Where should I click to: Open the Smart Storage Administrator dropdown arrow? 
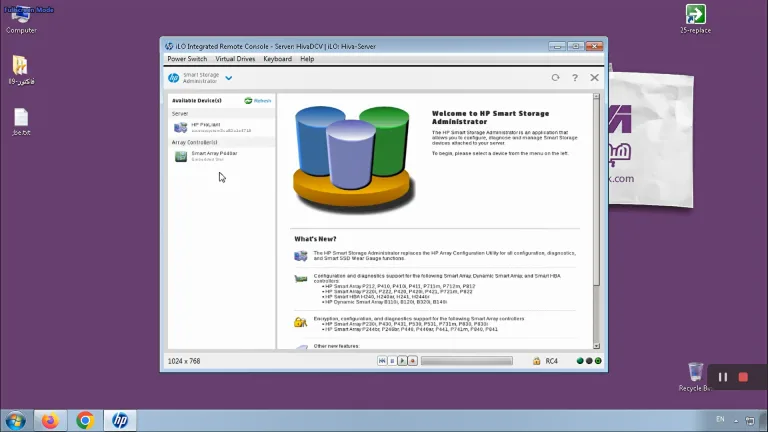click(x=229, y=78)
